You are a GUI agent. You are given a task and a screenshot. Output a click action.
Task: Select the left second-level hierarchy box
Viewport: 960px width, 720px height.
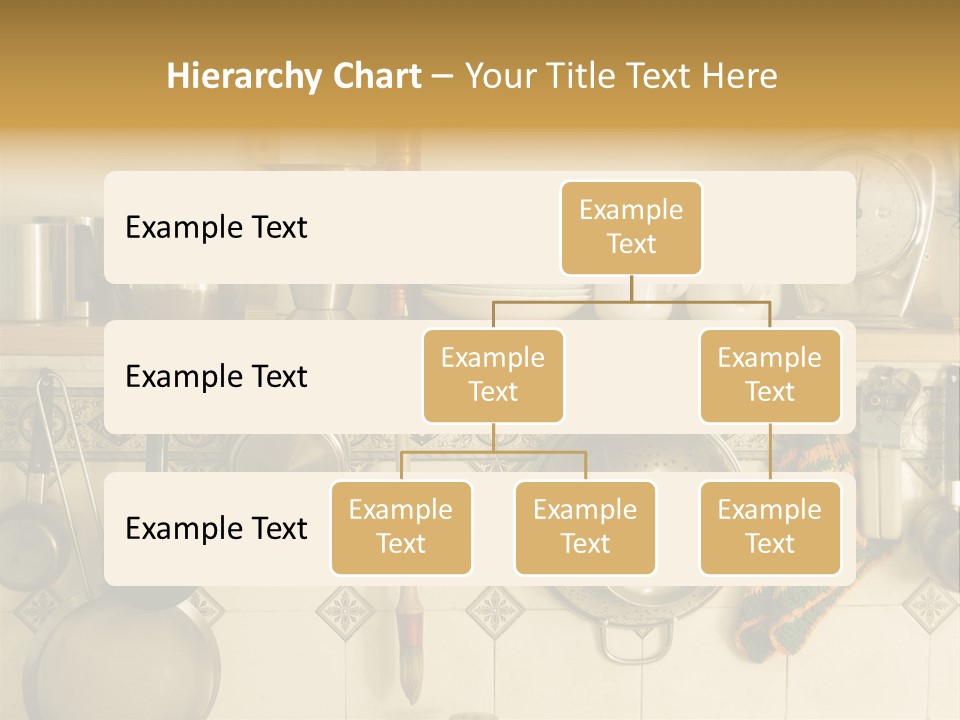[x=493, y=375]
